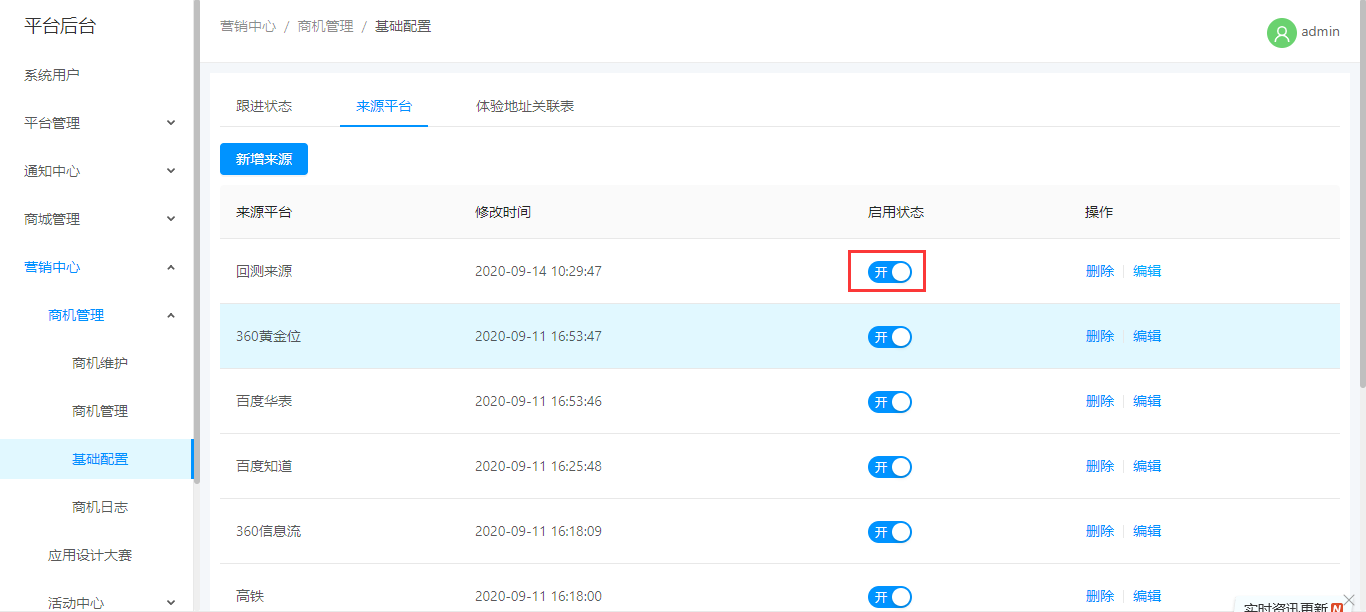The width and height of the screenshot is (1366, 612).
Task: Switch to the 跟进状态 tab
Action: (264, 106)
